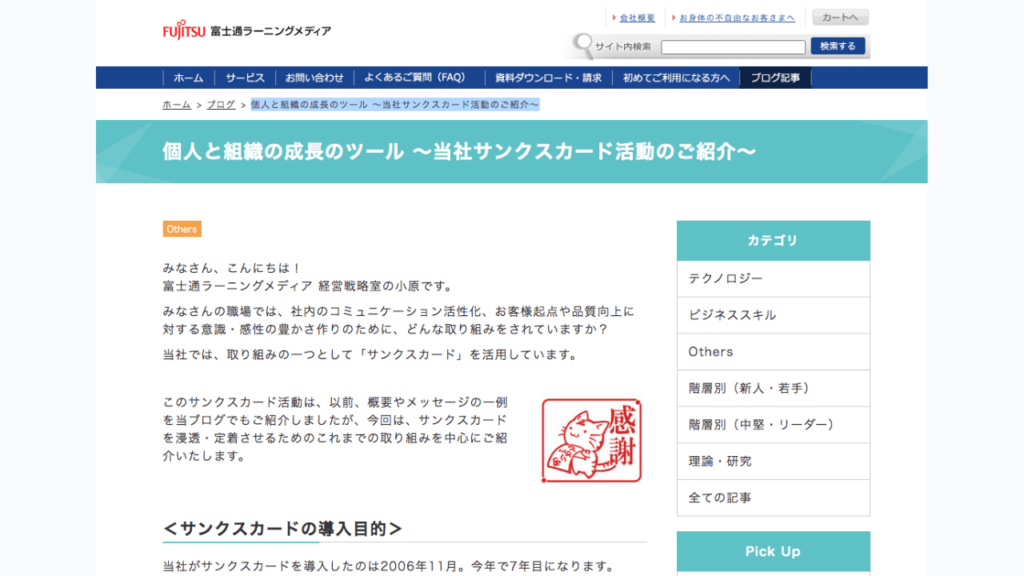Select 資料ダウンロード・請求 in the navigation
This screenshot has width=1024, height=576.
click(546, 77)
